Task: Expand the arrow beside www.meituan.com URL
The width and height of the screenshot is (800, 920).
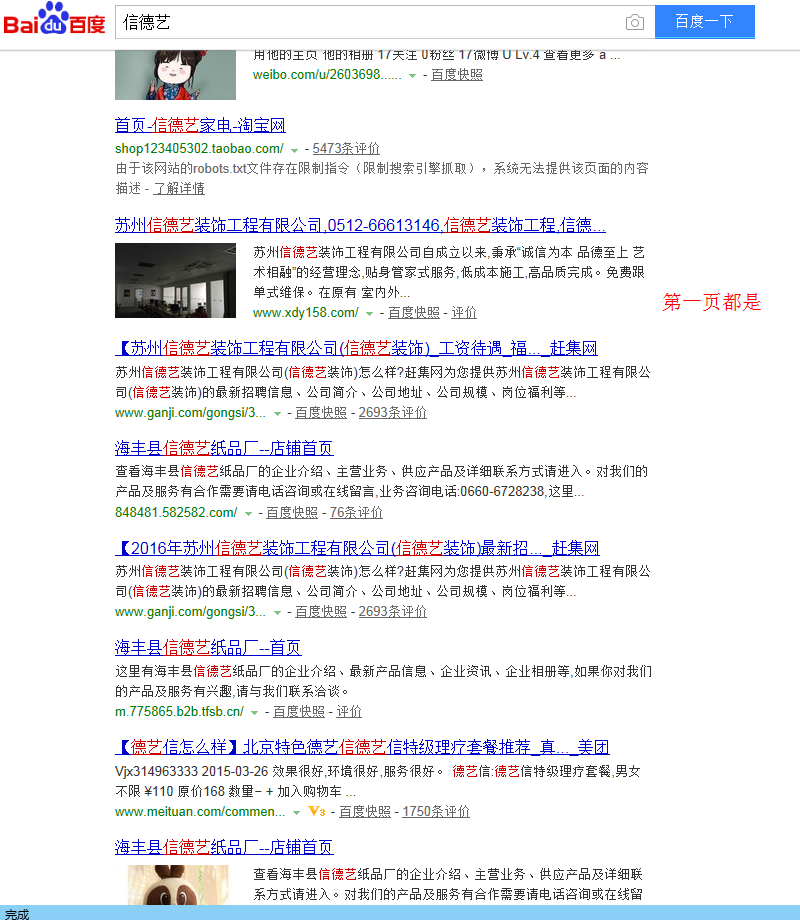Action: pyautogui.click(x=296, y=813)
